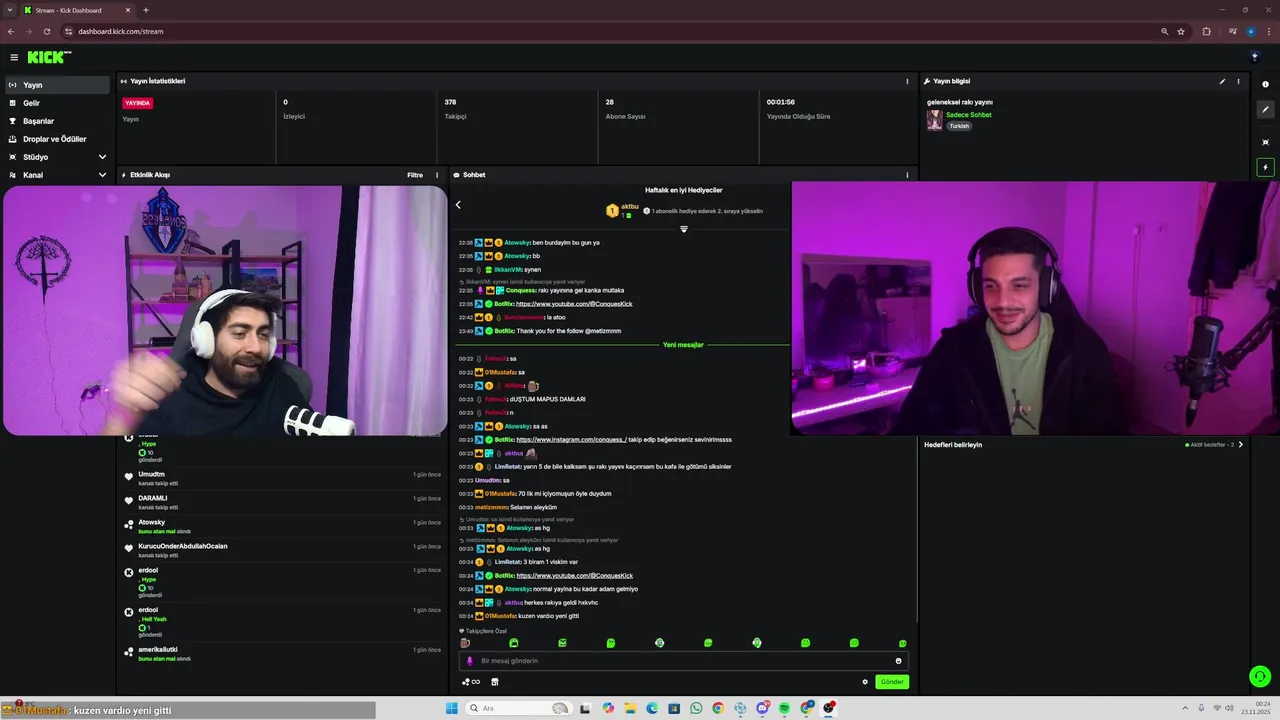Open a new Chrome tab
1280x720 pixels.
(146, 10)
